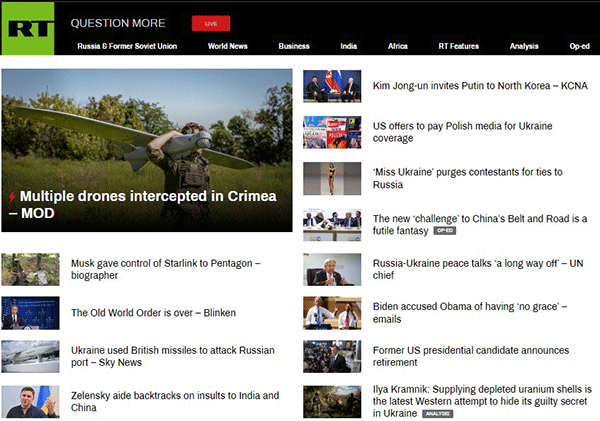Open 'Former US presidential candidate announces retirement'

471,356
